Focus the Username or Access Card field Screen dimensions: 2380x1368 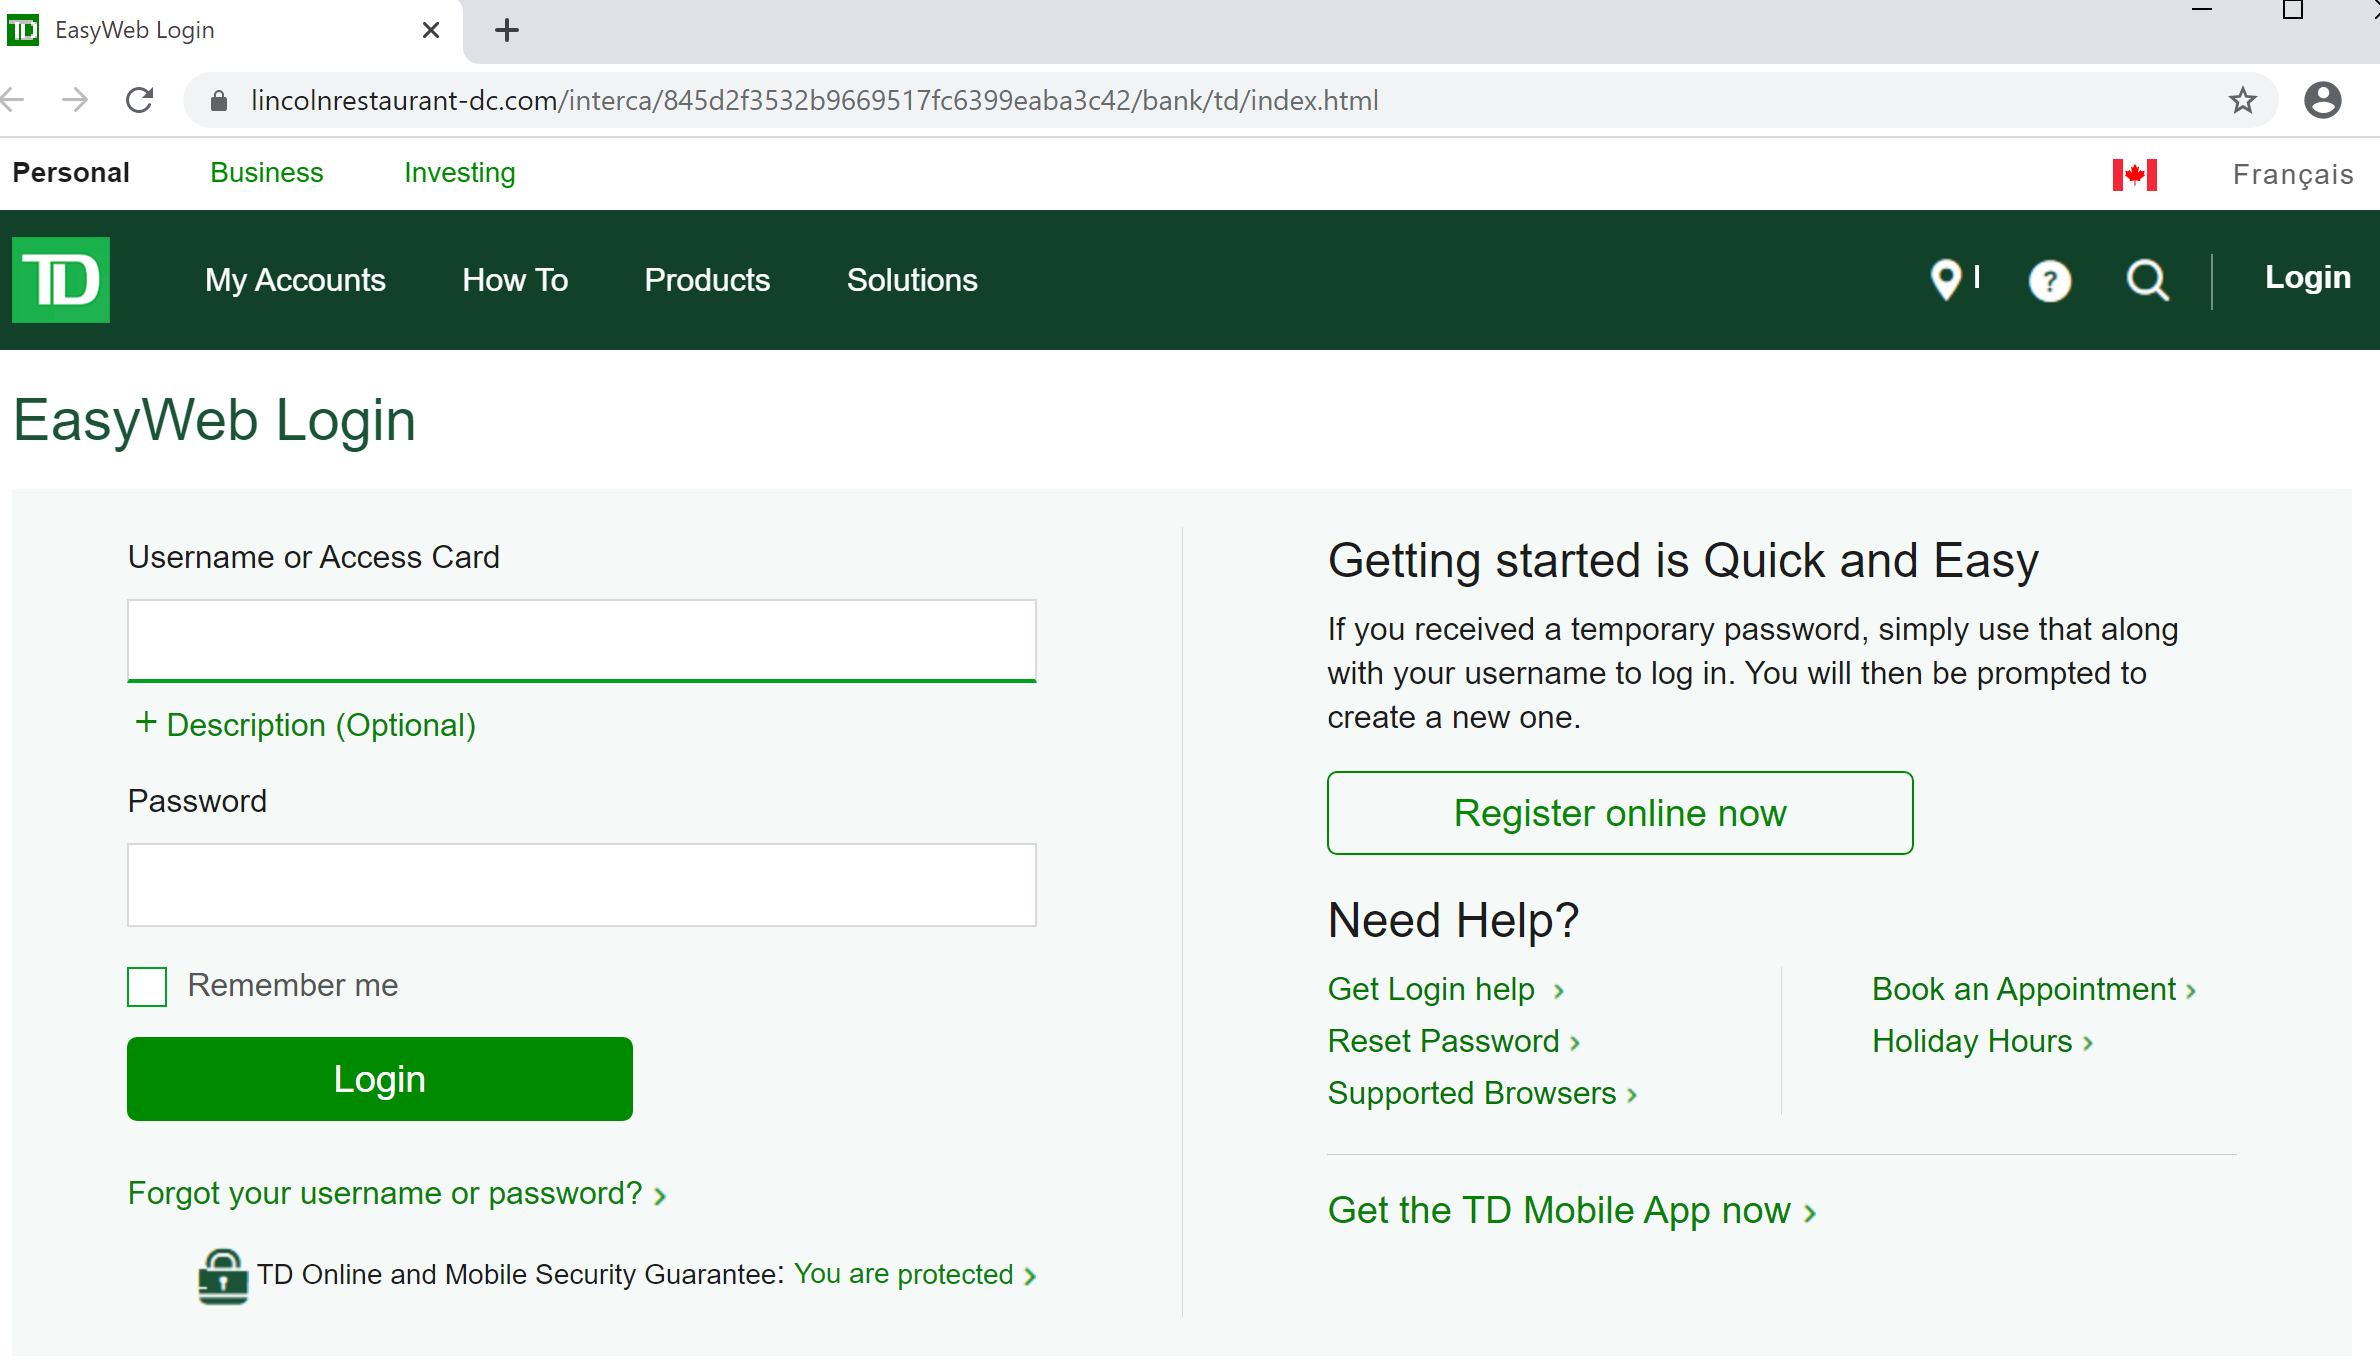tap(581, 640)
